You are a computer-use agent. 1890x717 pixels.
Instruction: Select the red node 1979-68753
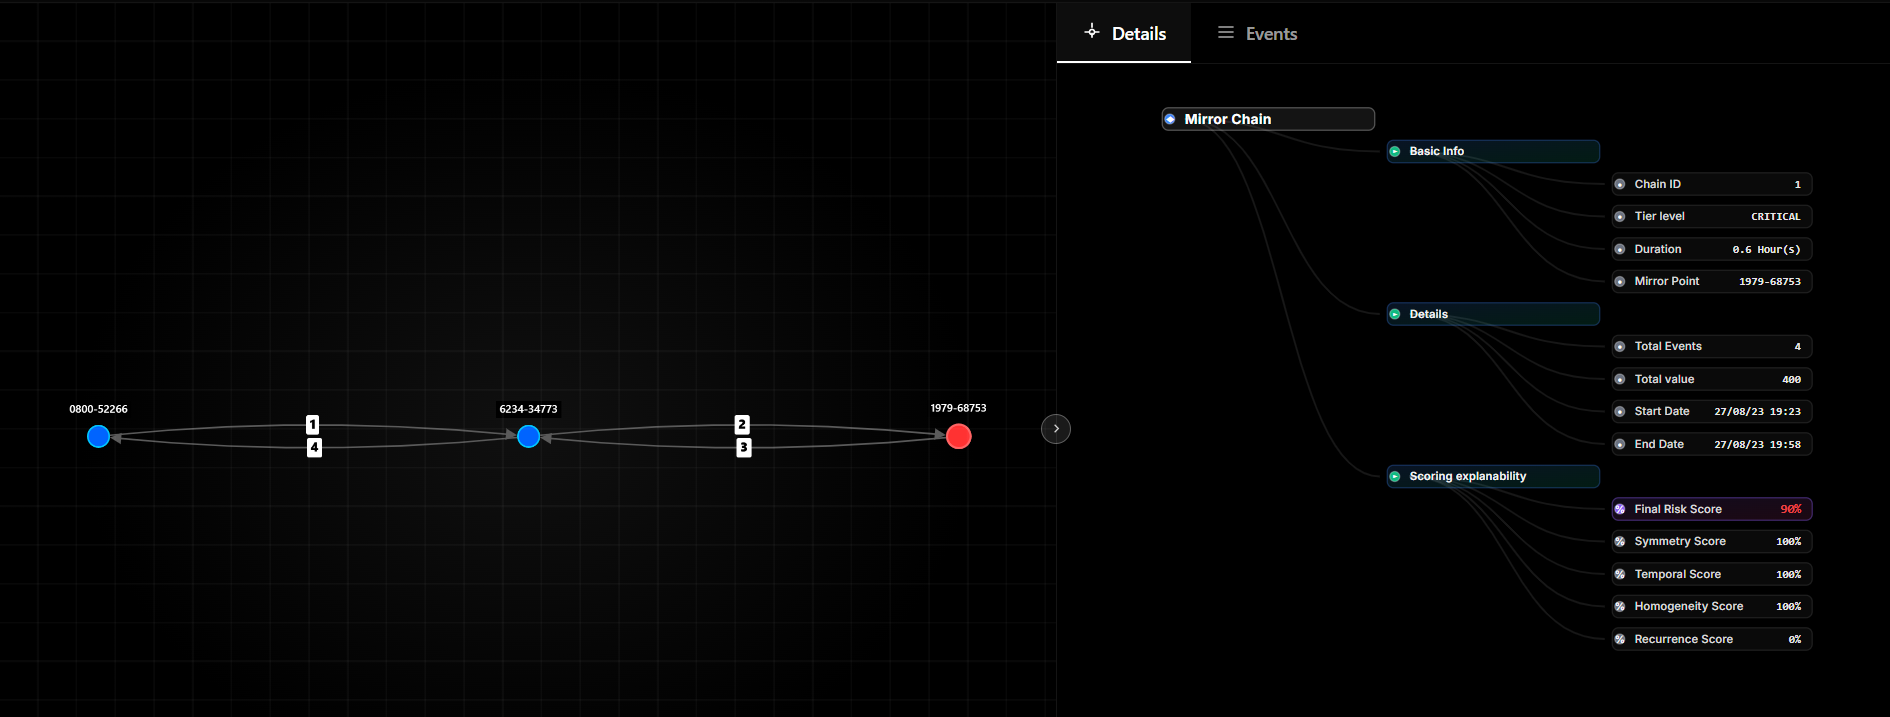coord(958,436)
